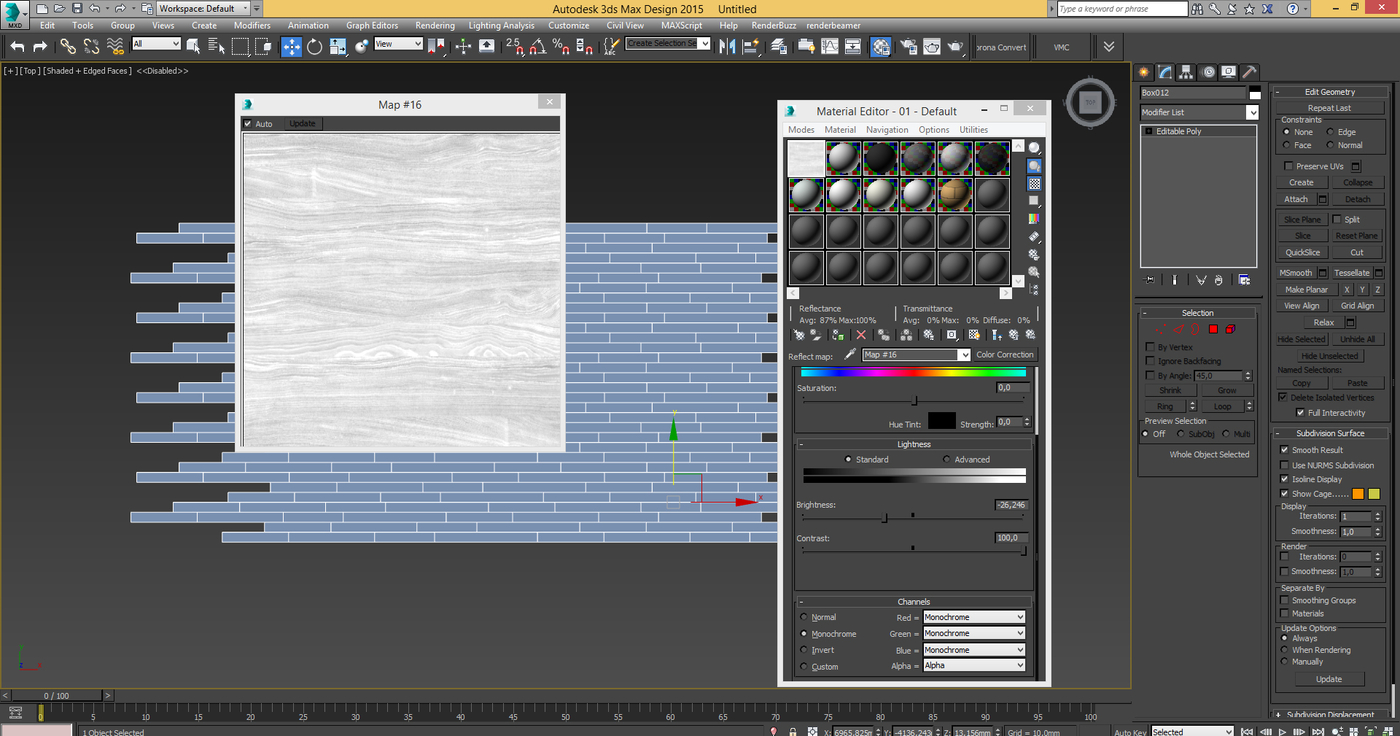Open the Green channel Monochrome dropdown
This screenshot has height=736, width=1400.
(x=974, y=633)
